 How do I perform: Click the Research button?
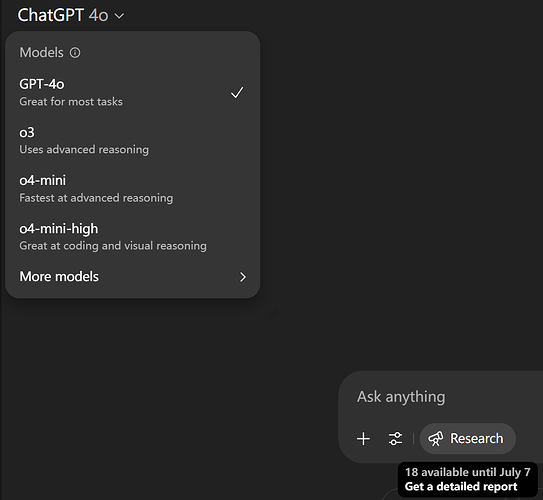click(x=468, y=439)
